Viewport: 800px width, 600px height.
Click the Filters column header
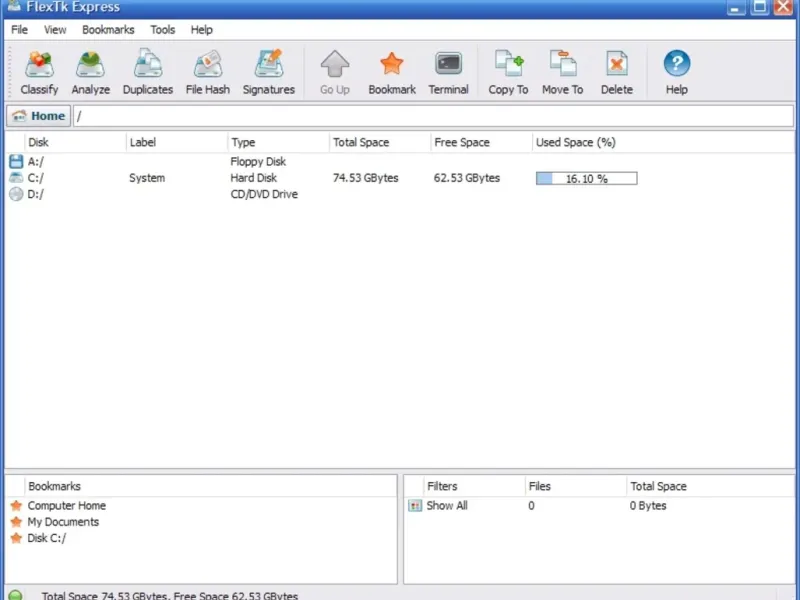click(x=474, y=486)
